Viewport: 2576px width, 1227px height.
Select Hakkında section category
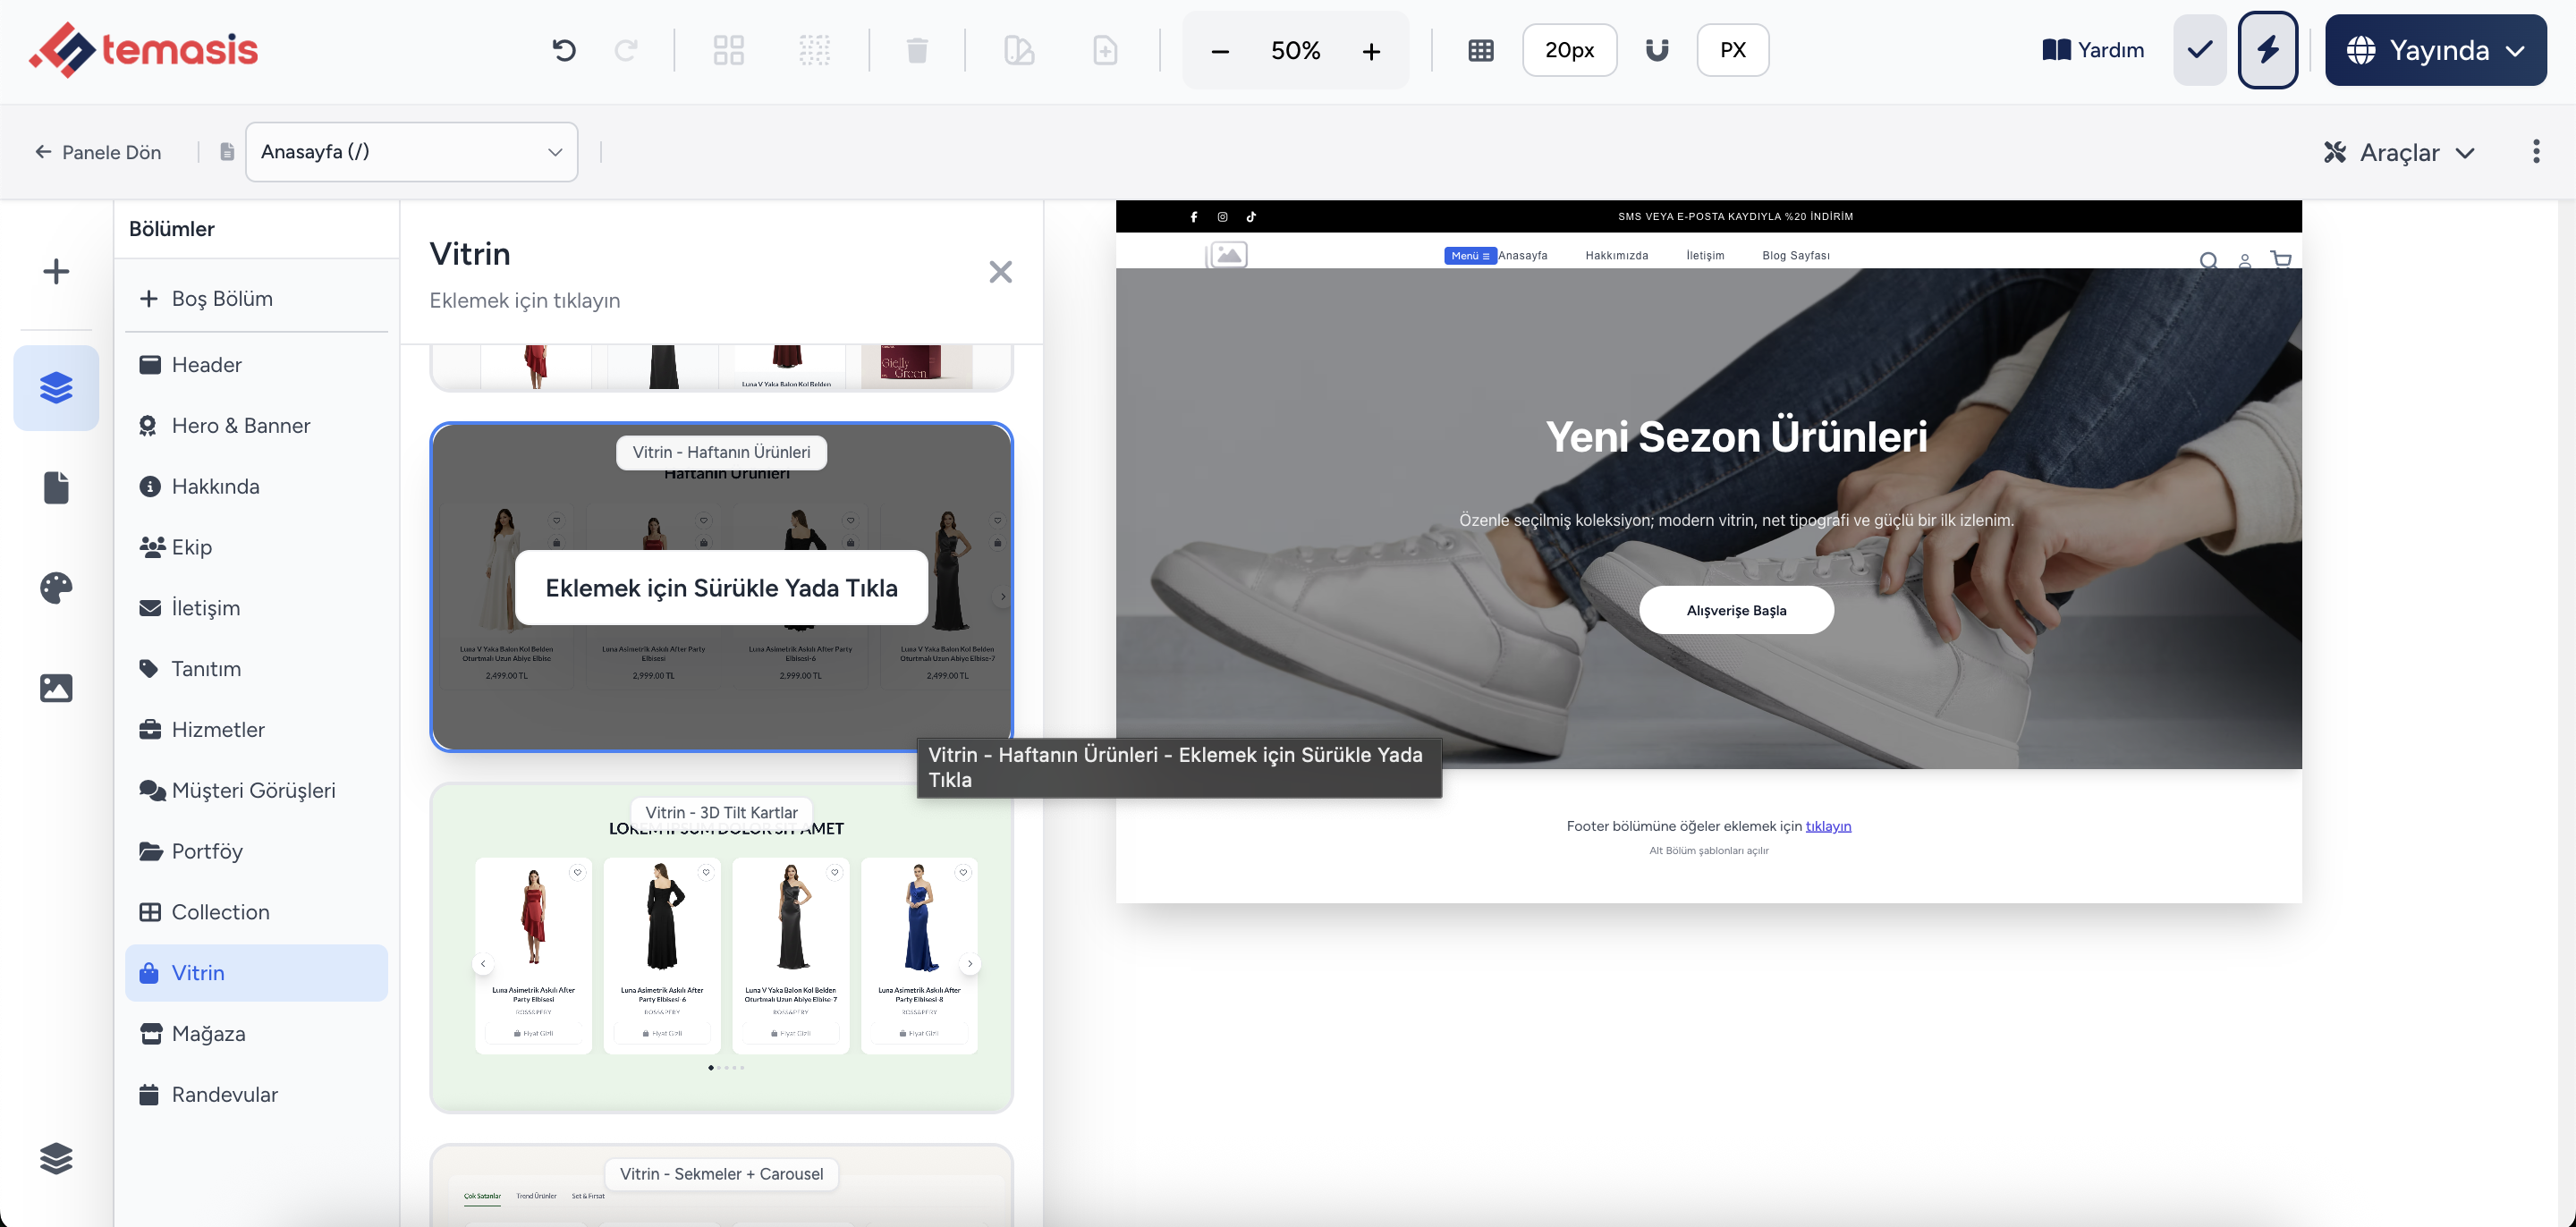(256, 487)
